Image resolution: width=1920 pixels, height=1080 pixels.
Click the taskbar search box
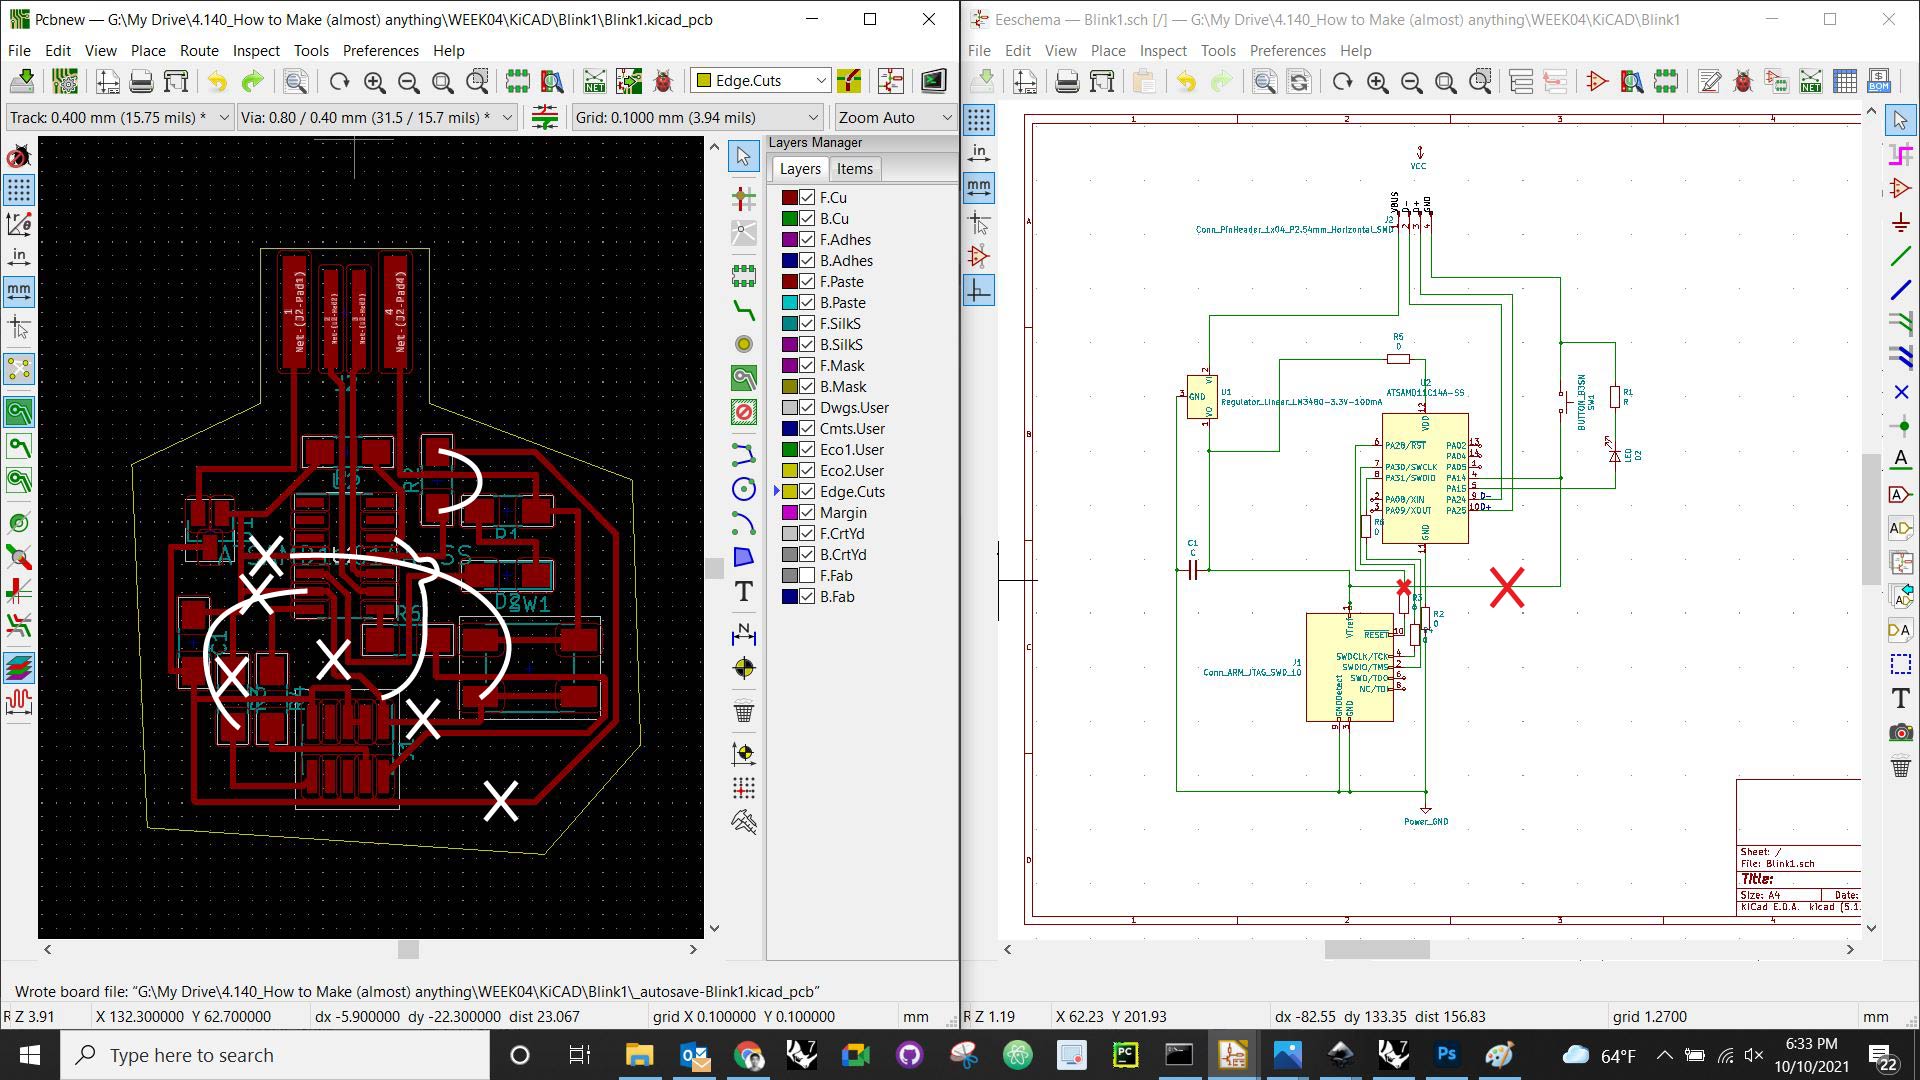coord(275,1055)
